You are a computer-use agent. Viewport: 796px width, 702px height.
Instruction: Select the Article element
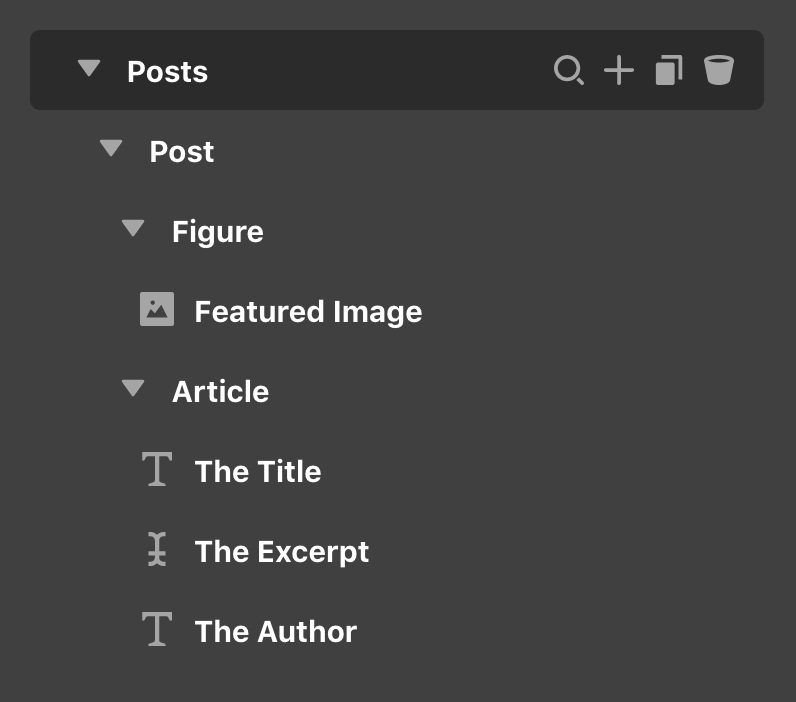(220, 391)
